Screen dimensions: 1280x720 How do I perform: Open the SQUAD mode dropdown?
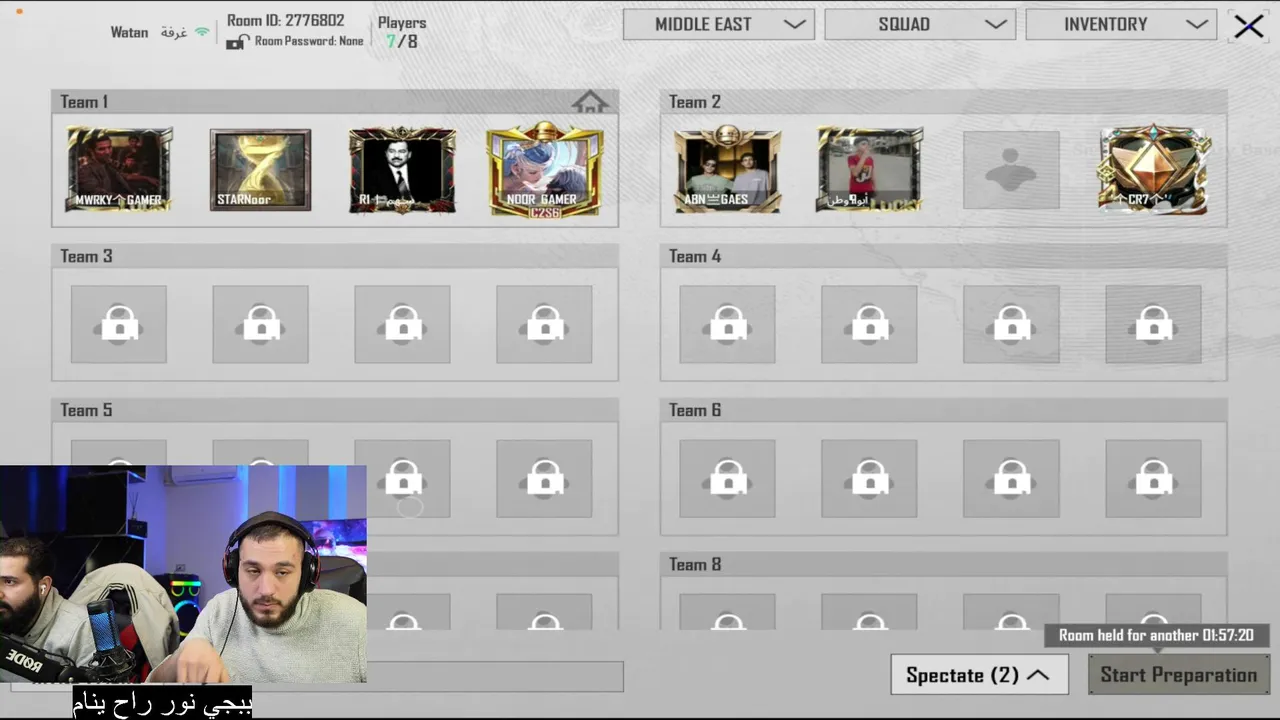920,25
